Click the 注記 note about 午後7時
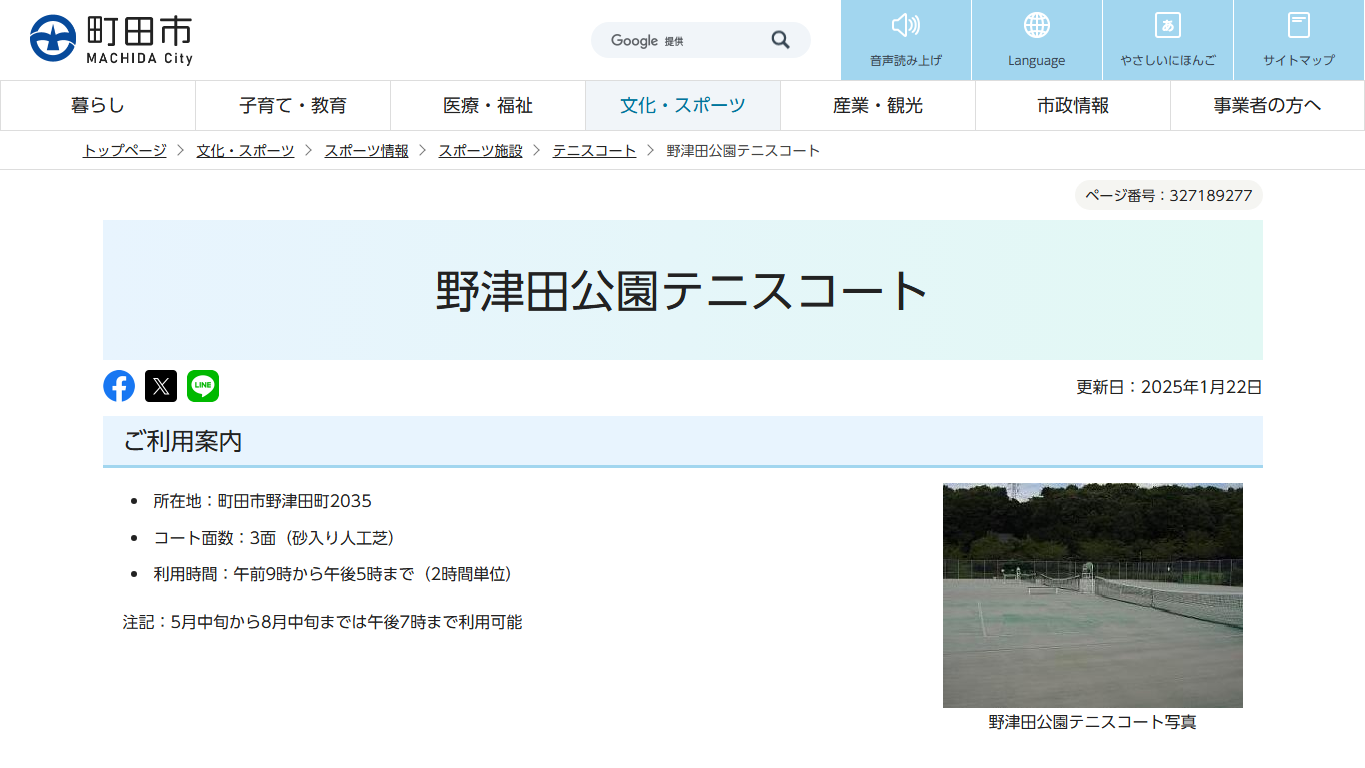Image resolution: width=1365 pixels, height=768 pixels. [x=322, y=622]
